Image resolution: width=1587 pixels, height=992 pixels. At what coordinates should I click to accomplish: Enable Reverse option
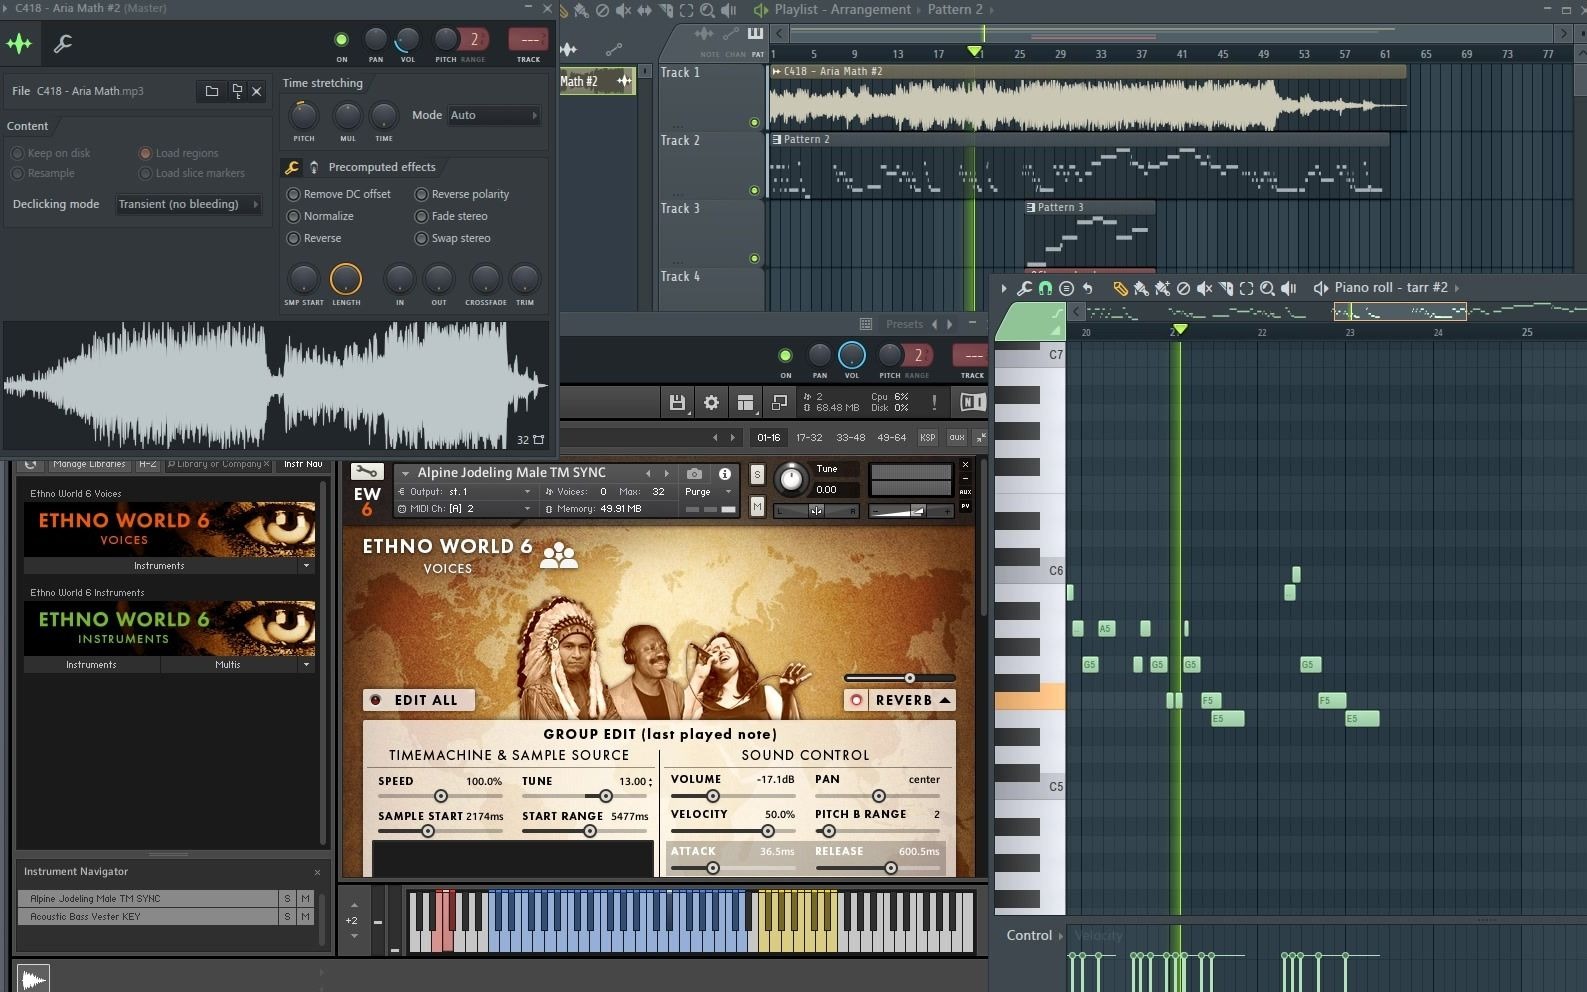[314, 238]
